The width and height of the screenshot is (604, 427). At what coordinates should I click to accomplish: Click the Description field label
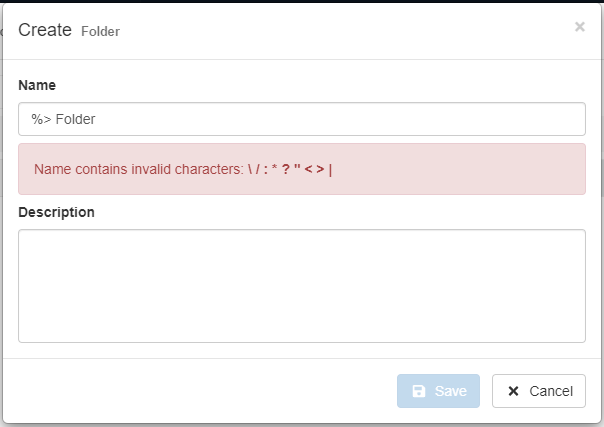56,212
